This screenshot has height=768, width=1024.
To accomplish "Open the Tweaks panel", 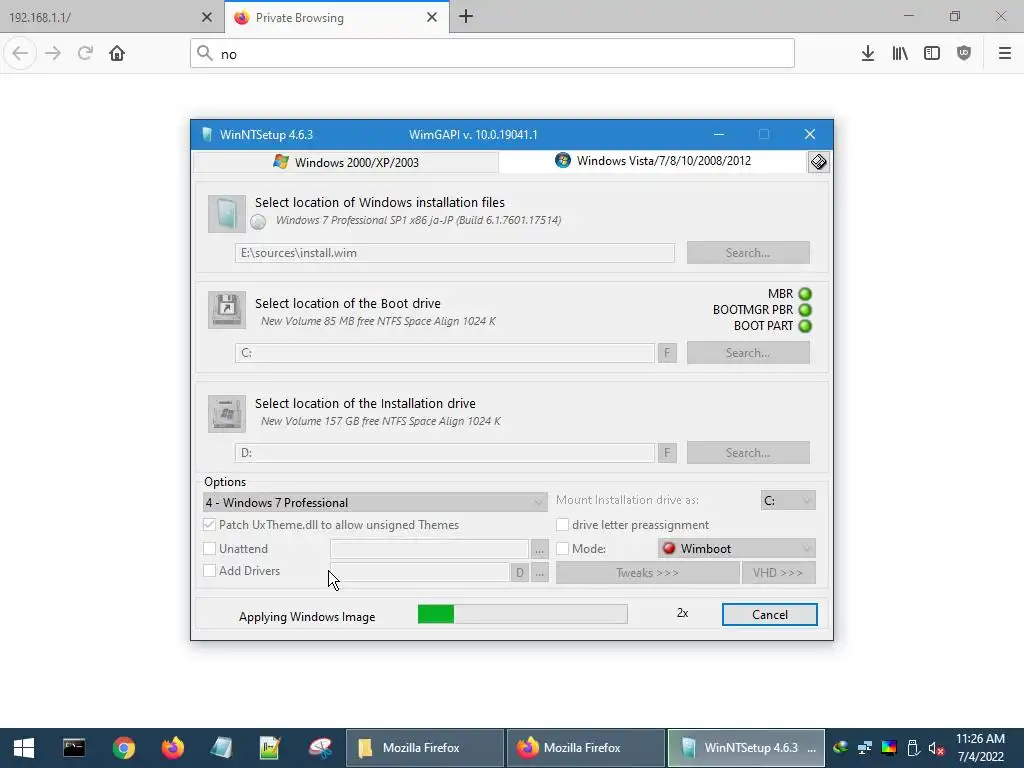I will point(647,573).
